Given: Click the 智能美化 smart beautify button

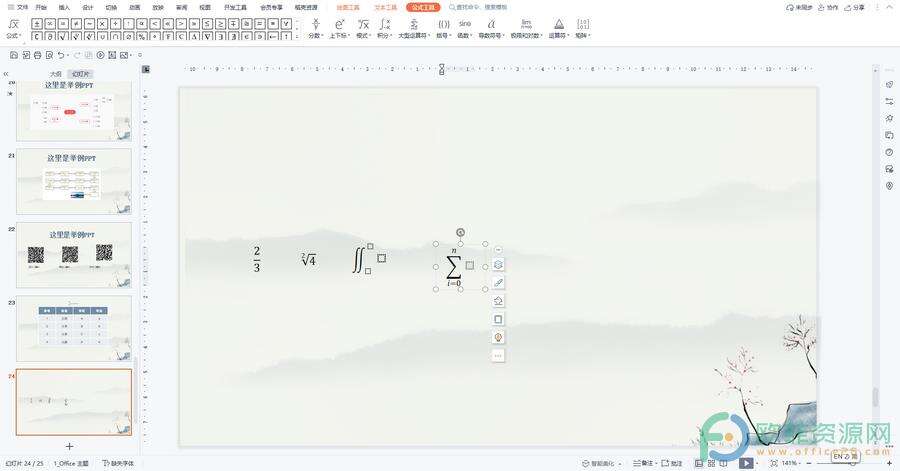Looking at the screenshot, I should [602, 463].
